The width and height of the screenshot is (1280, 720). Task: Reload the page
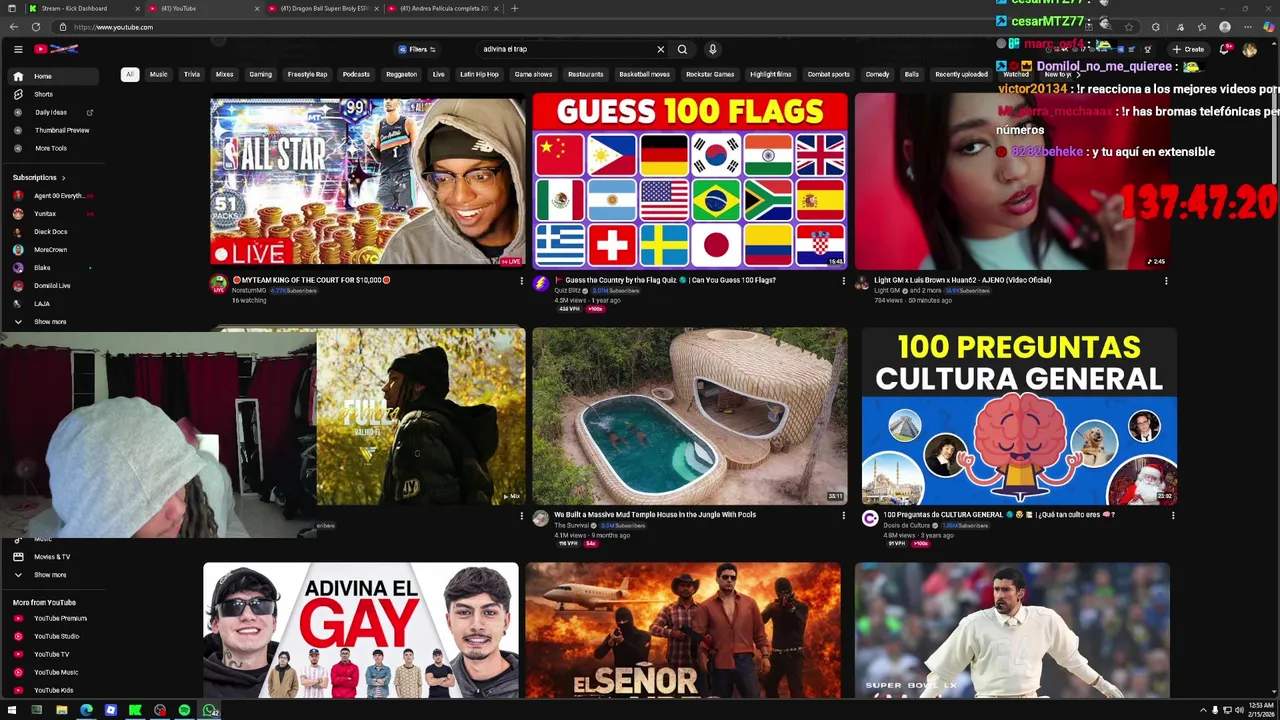[35, 27]
